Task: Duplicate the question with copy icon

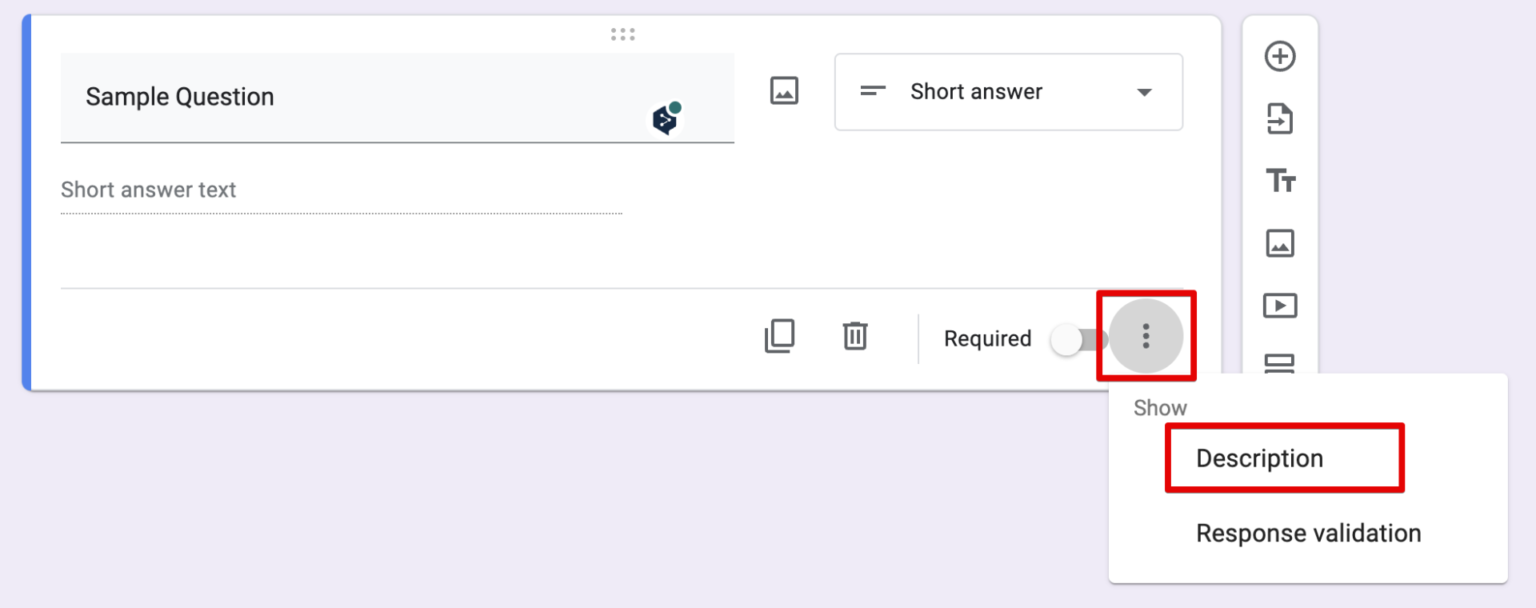Action: [x=779, y=337]
